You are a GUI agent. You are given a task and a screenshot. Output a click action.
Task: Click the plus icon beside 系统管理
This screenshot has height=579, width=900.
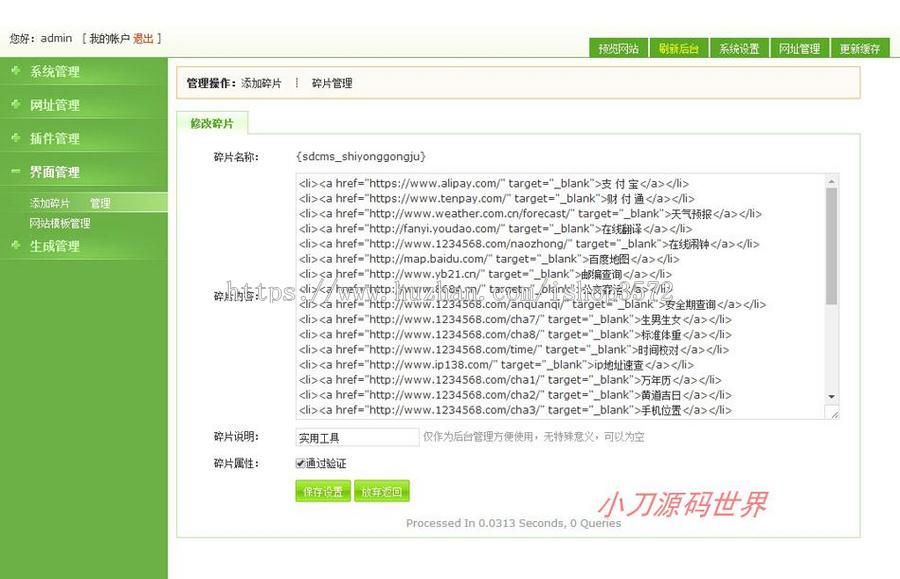click(x=14, y=71)
